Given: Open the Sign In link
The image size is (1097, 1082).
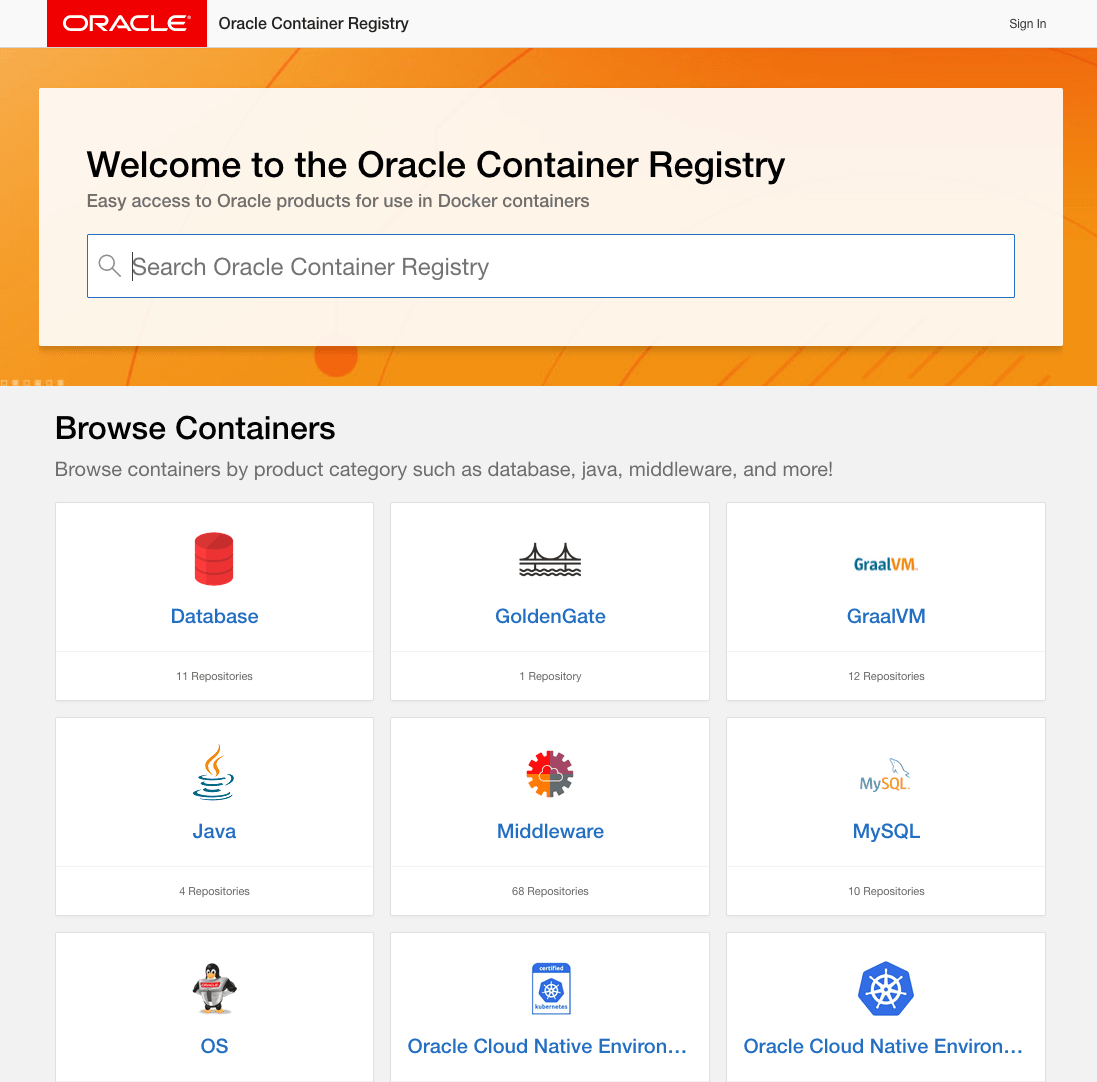Looking at the screenshot, I should pyautogui.click(x=1027, y=24).
